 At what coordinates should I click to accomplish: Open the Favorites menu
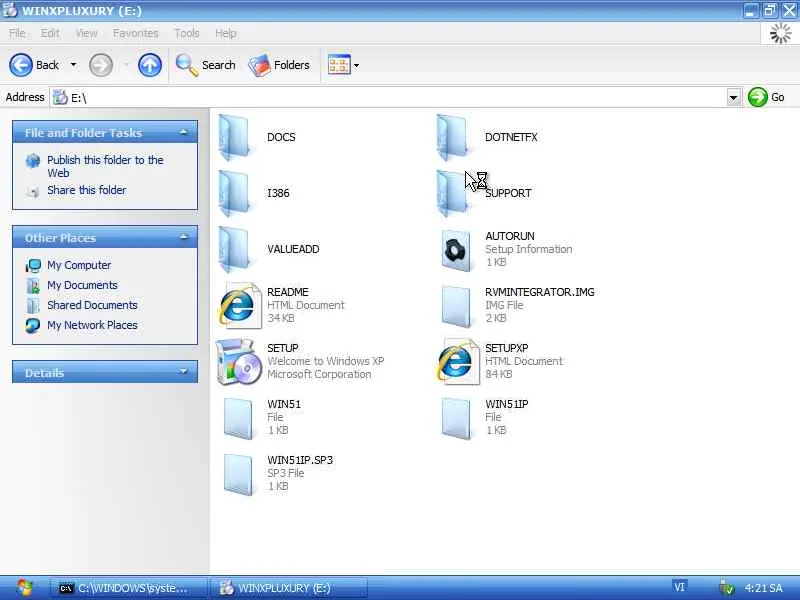pos(135,34)
